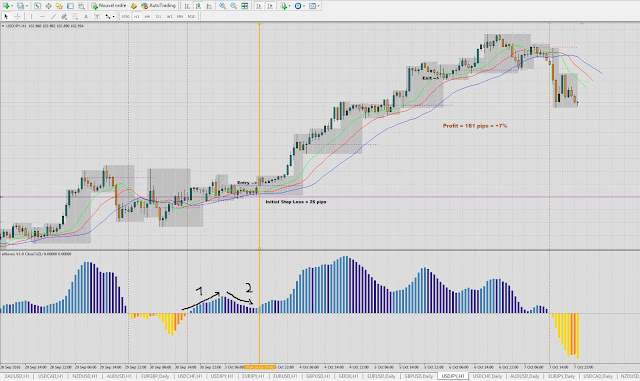Open the Periods clock icon
This screenshot has height=381, width=640.
(x=298, y=6)
